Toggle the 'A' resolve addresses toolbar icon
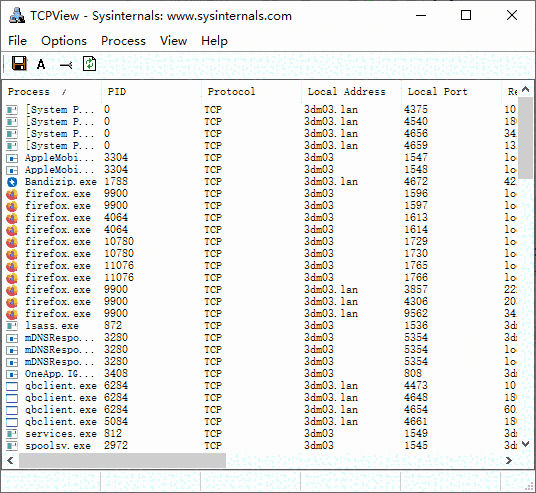This screenshot has height=493, width=536. click(x=41, y=64)
